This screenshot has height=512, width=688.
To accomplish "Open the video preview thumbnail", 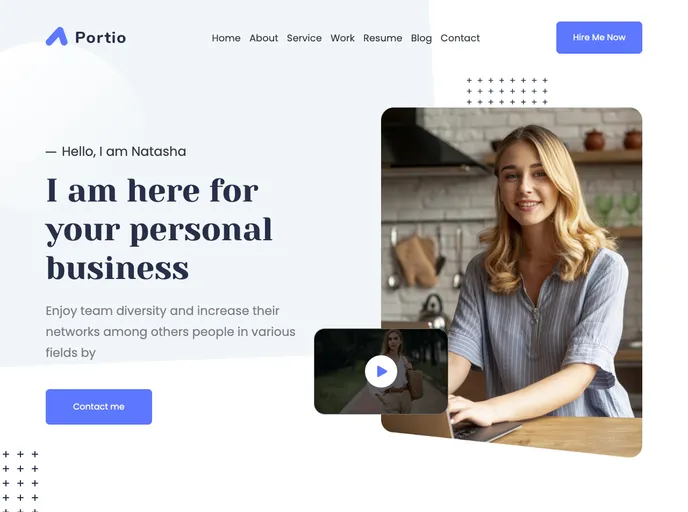I will coord(381,371).
